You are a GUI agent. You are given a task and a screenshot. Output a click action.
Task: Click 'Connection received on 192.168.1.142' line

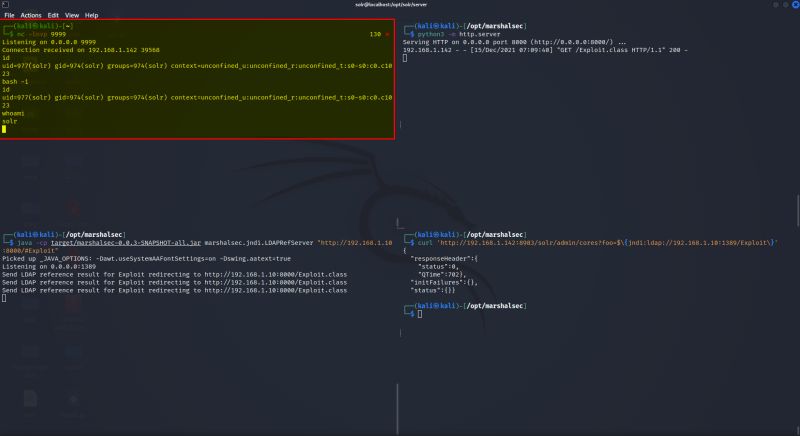click(x=81, y=50)
